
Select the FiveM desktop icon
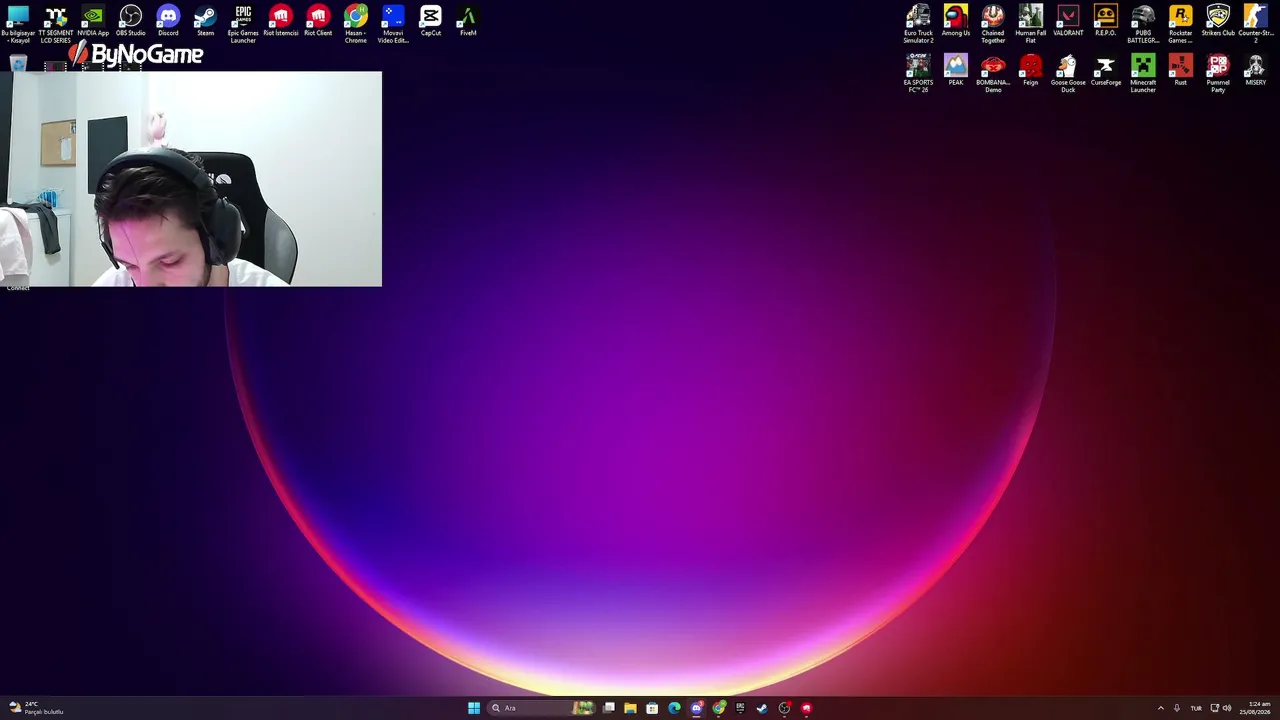click(x=468, y=21)
